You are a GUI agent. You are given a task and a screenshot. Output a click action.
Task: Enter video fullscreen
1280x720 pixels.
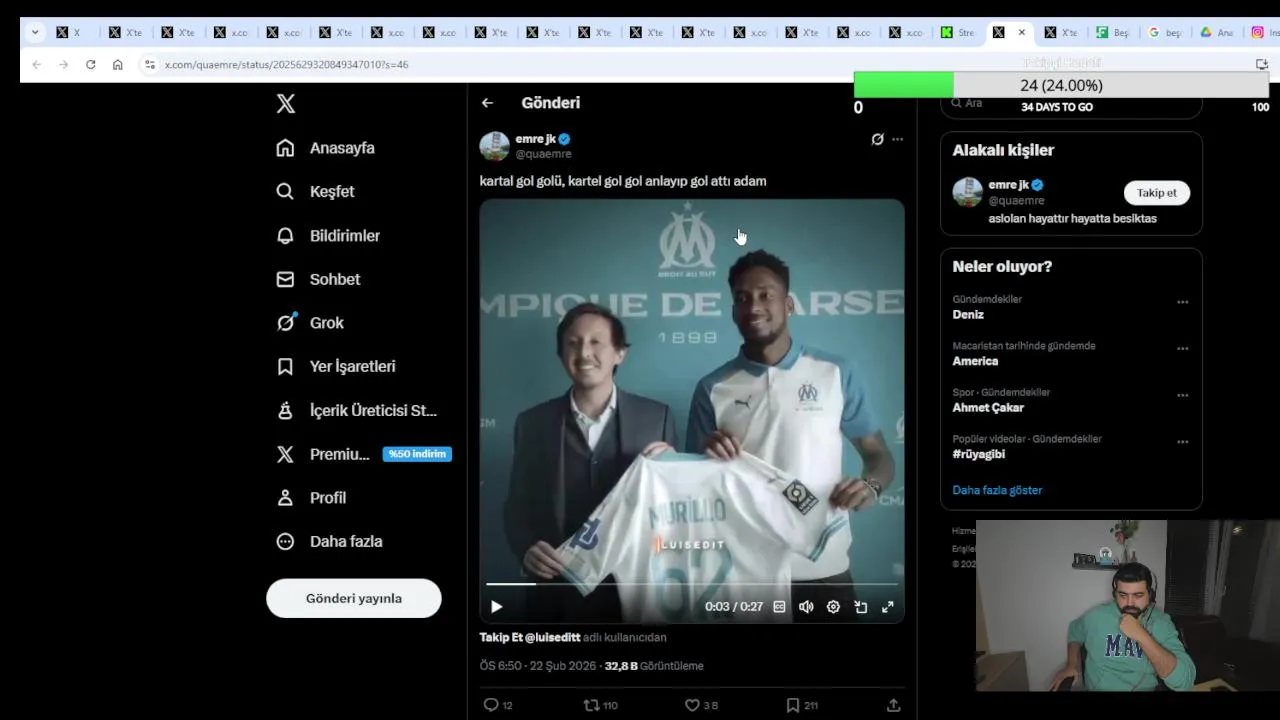(887, 607)
